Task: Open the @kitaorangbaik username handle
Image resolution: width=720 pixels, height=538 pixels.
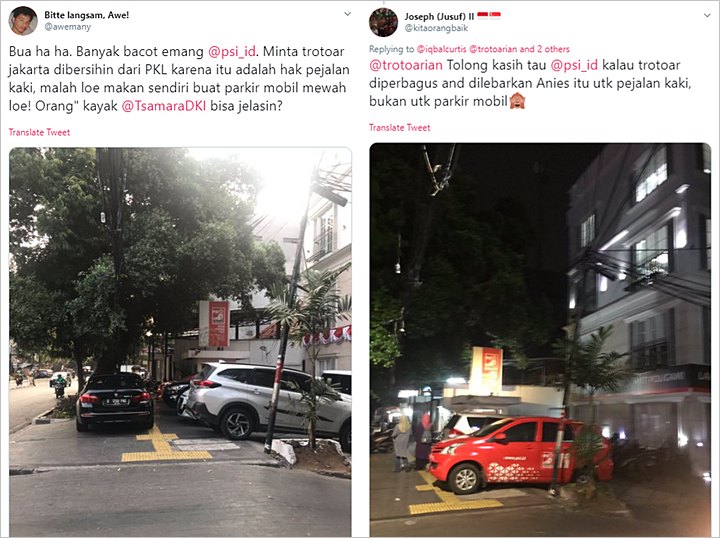Action: click(x=436, y=28)
